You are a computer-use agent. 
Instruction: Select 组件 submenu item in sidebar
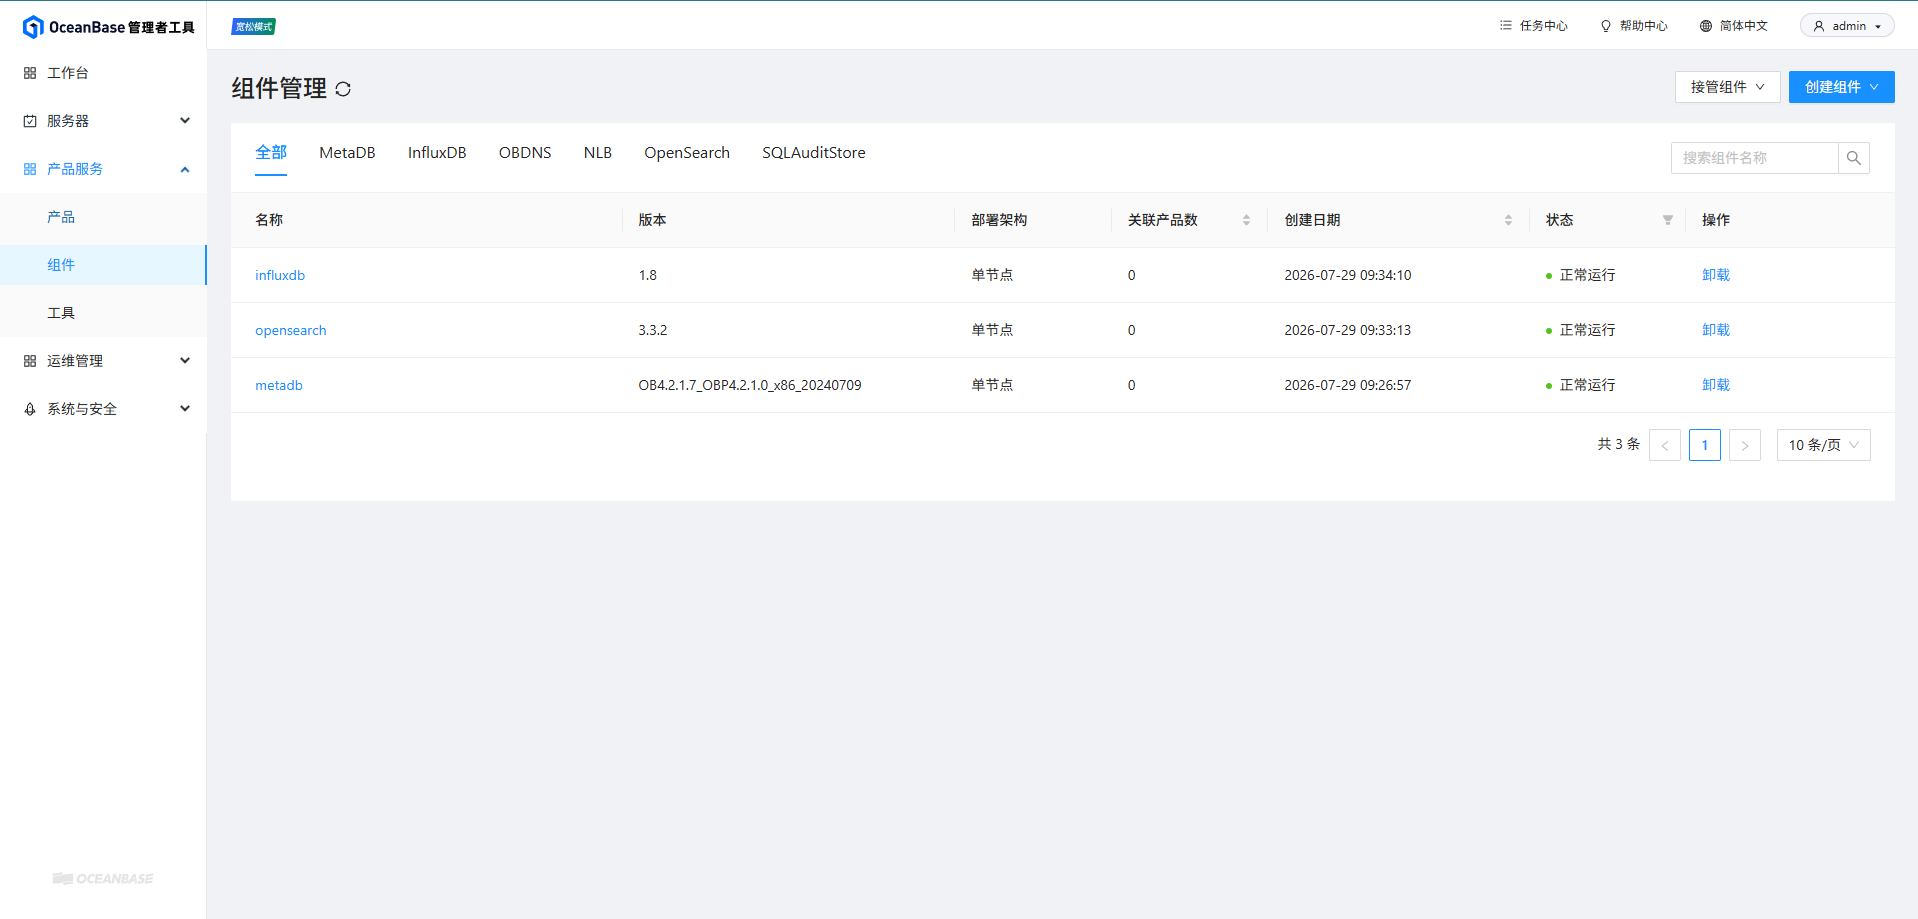(x=103, y=265)
